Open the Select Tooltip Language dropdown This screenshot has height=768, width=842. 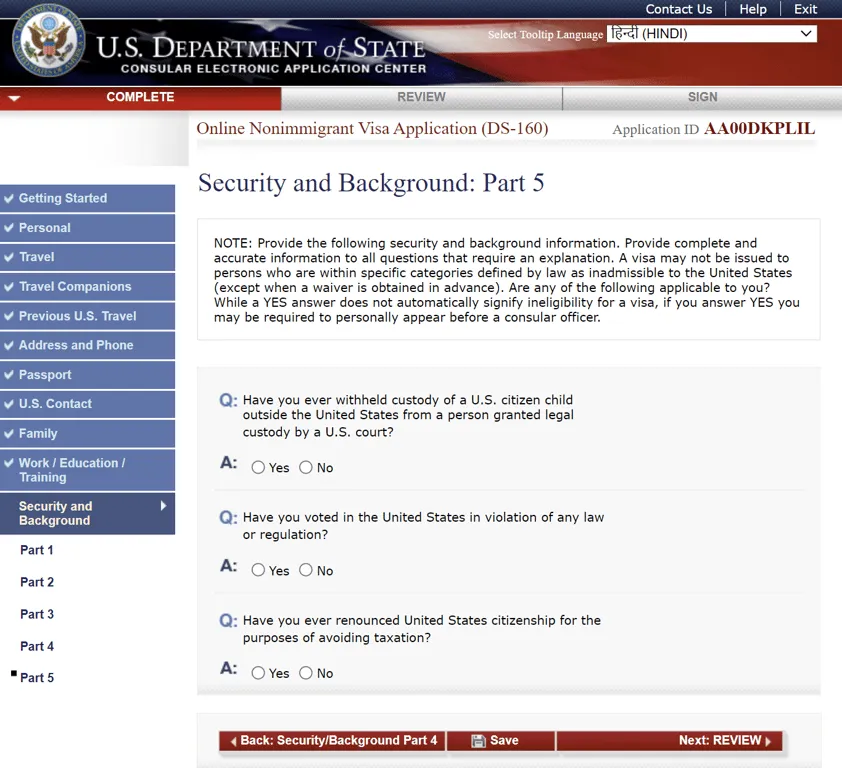(712, 34)
